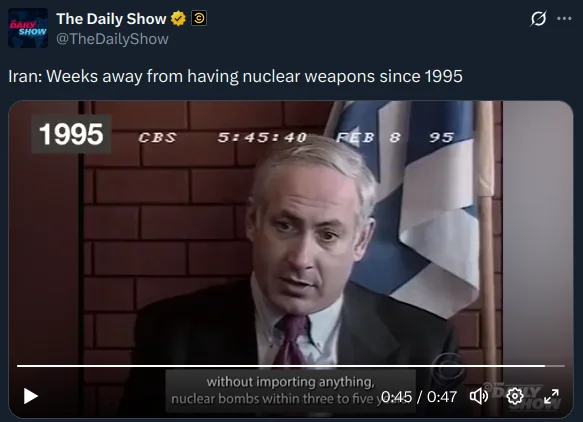Enter fullscreen with the expand arrows icon
583x422 pixels.
[551, 396]
